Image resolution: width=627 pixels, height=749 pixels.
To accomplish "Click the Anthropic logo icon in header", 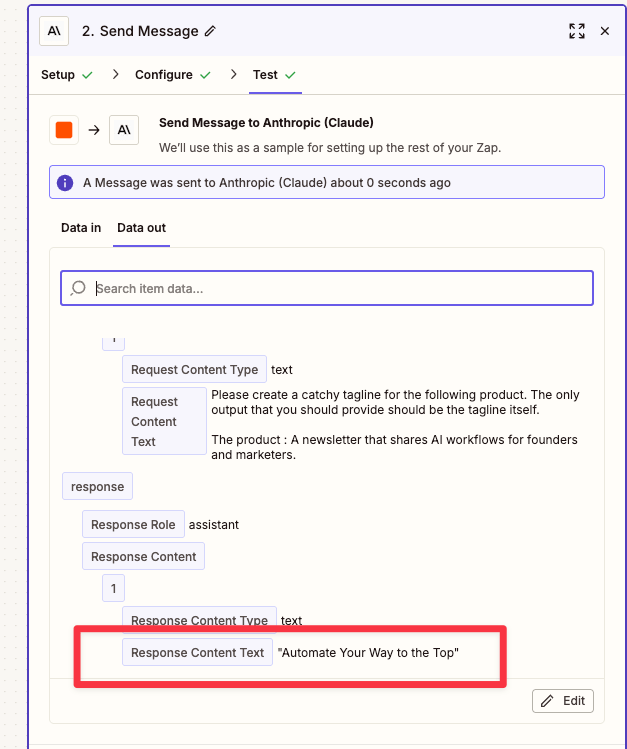I will point(54,31).
